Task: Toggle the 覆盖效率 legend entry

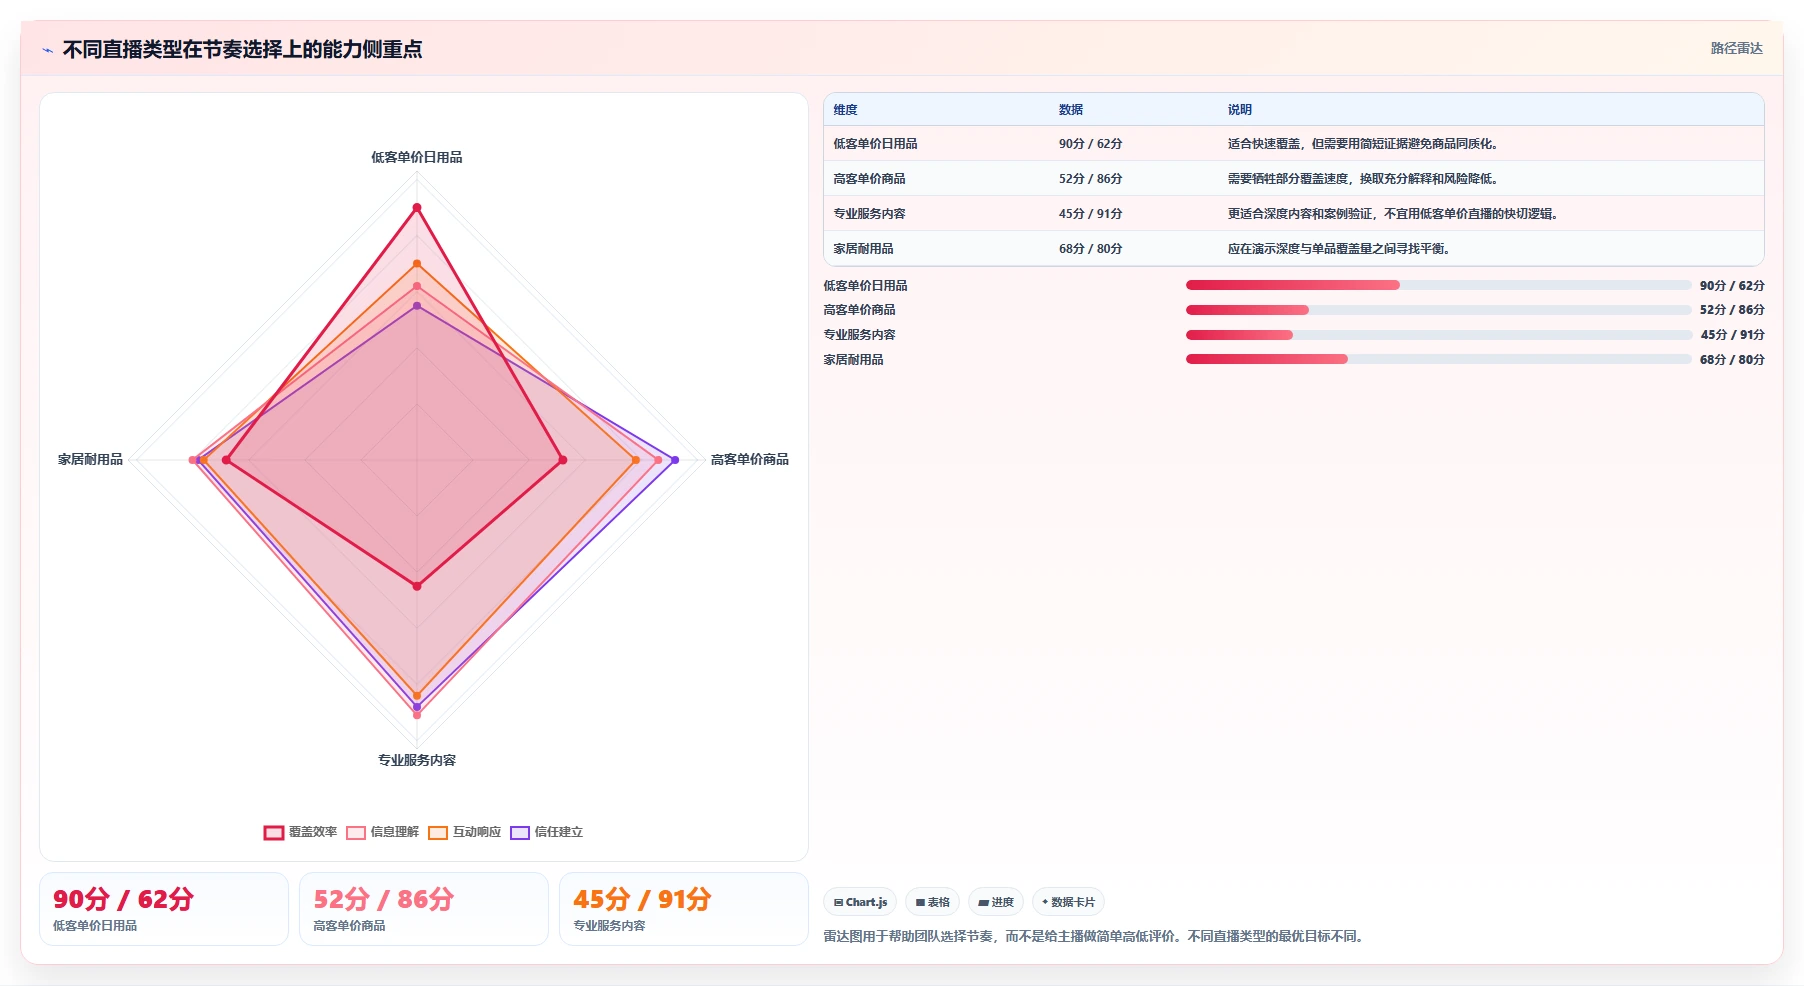Action: click(300, 832)
